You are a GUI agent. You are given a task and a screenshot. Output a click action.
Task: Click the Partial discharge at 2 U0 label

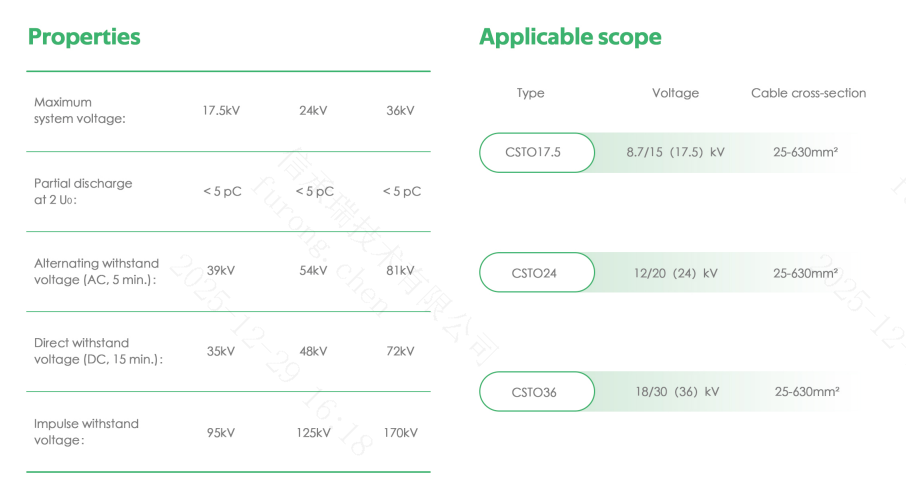[83, 191]
